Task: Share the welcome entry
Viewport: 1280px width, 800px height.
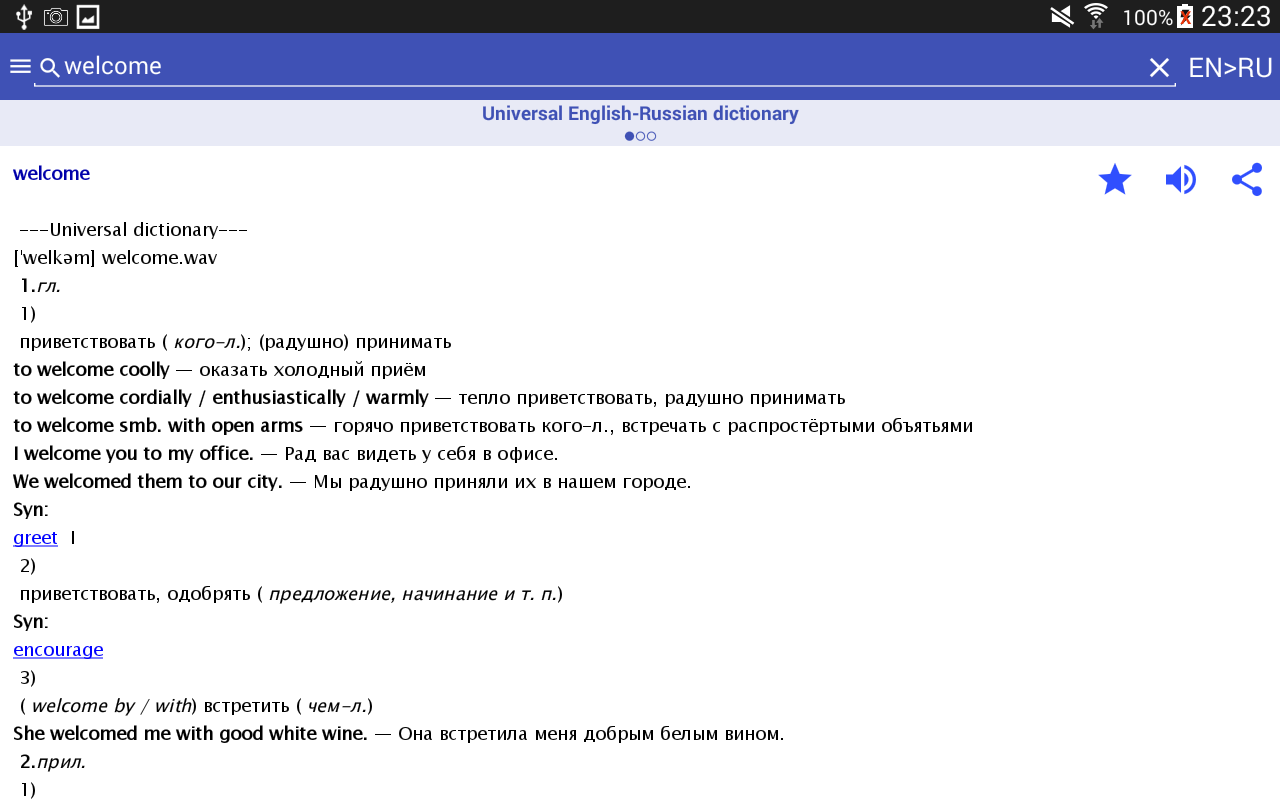Action: 1247,180
